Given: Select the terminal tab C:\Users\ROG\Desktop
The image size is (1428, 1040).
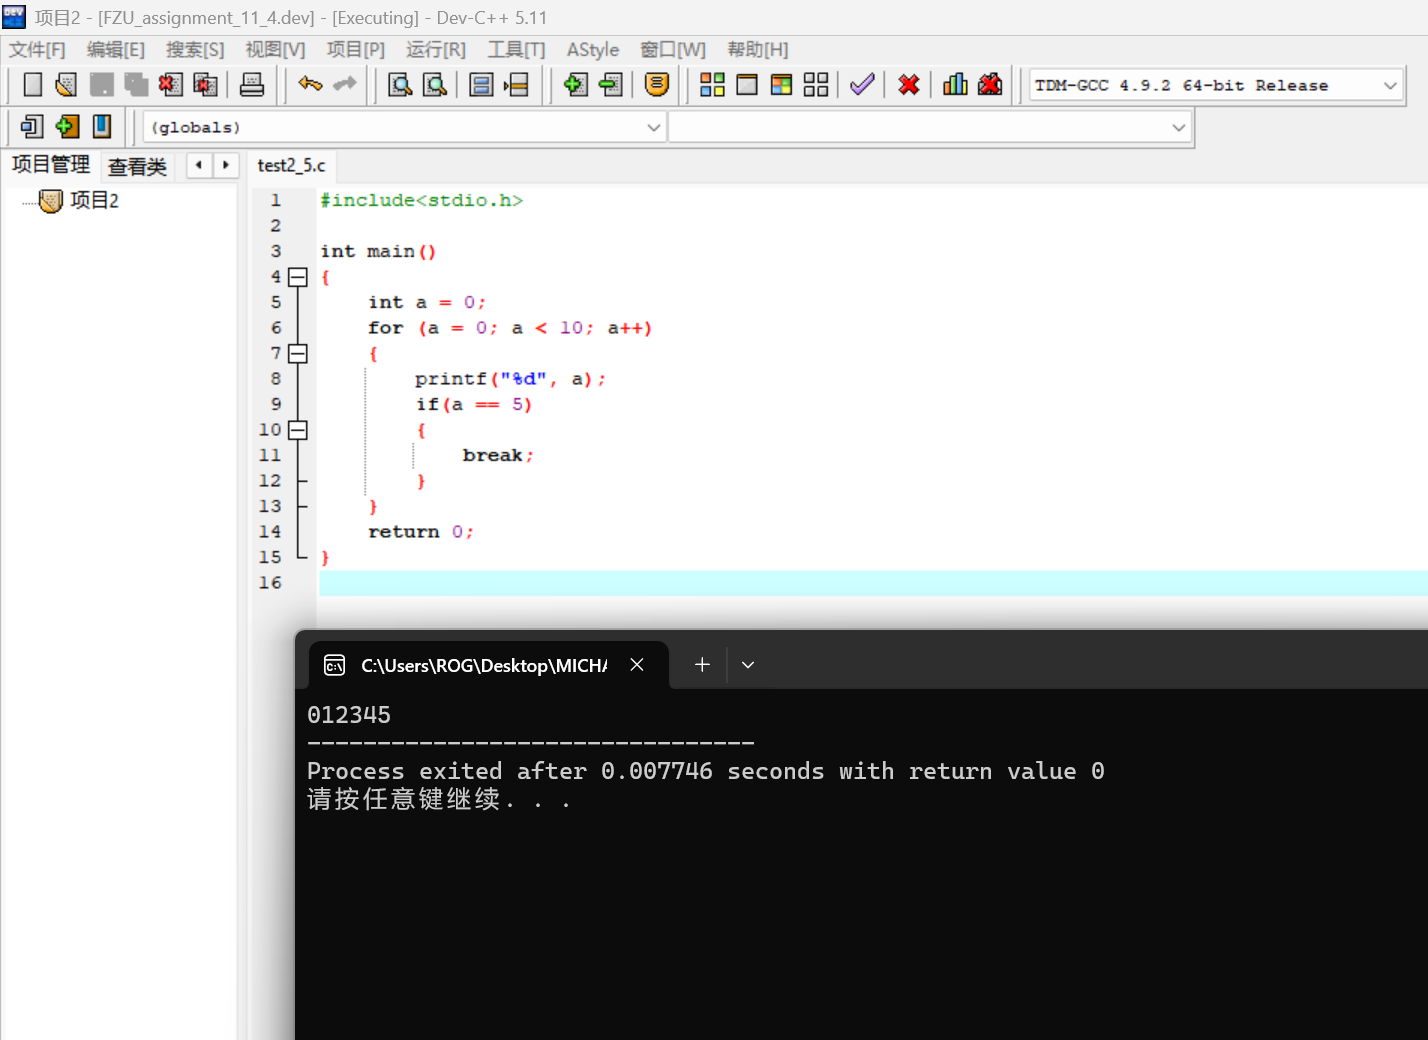Looking at the screenshot, I should tap(484, 665).
